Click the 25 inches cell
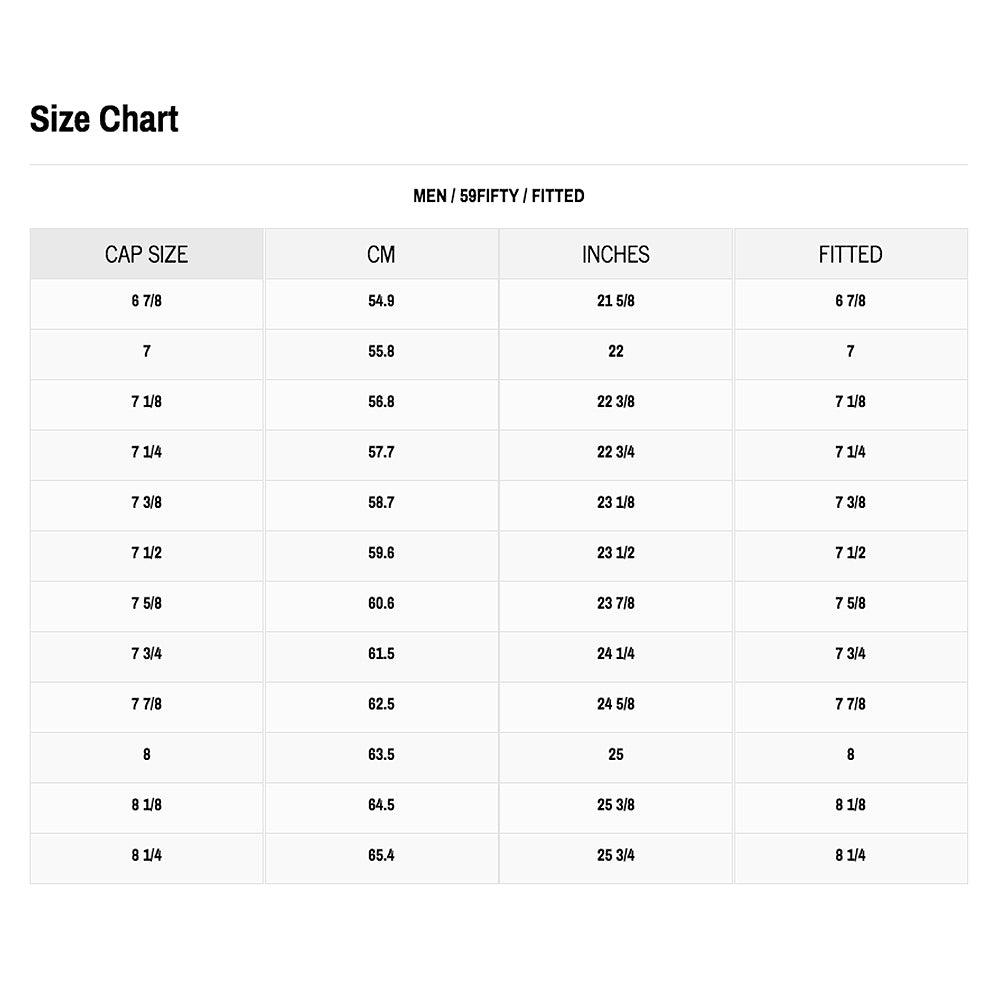 (615, 755)
